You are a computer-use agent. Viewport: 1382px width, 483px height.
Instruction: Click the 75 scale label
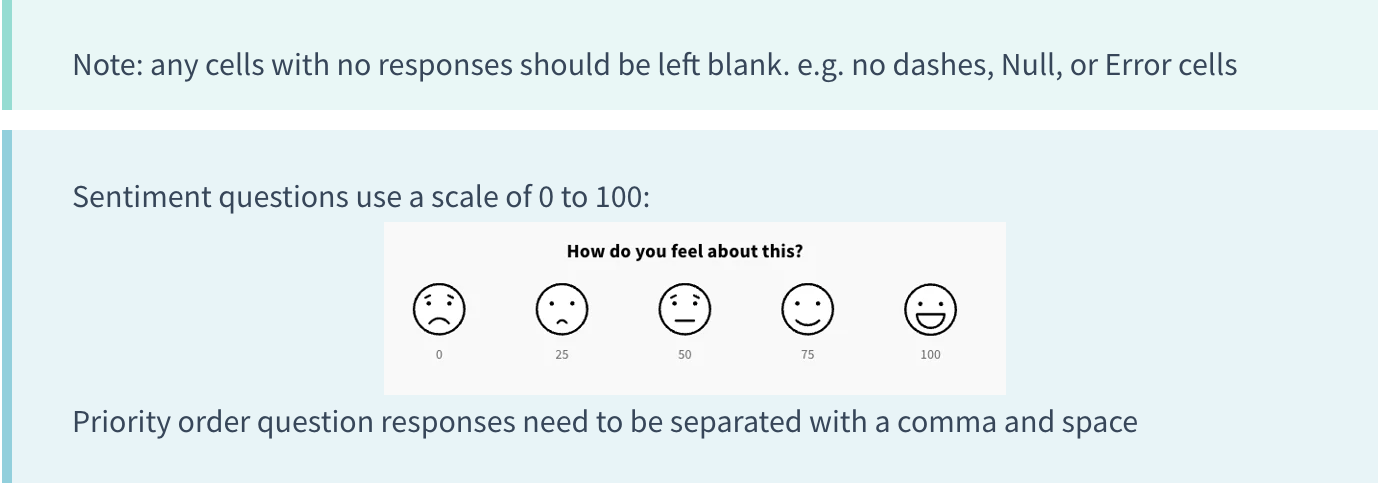[808, 355]
